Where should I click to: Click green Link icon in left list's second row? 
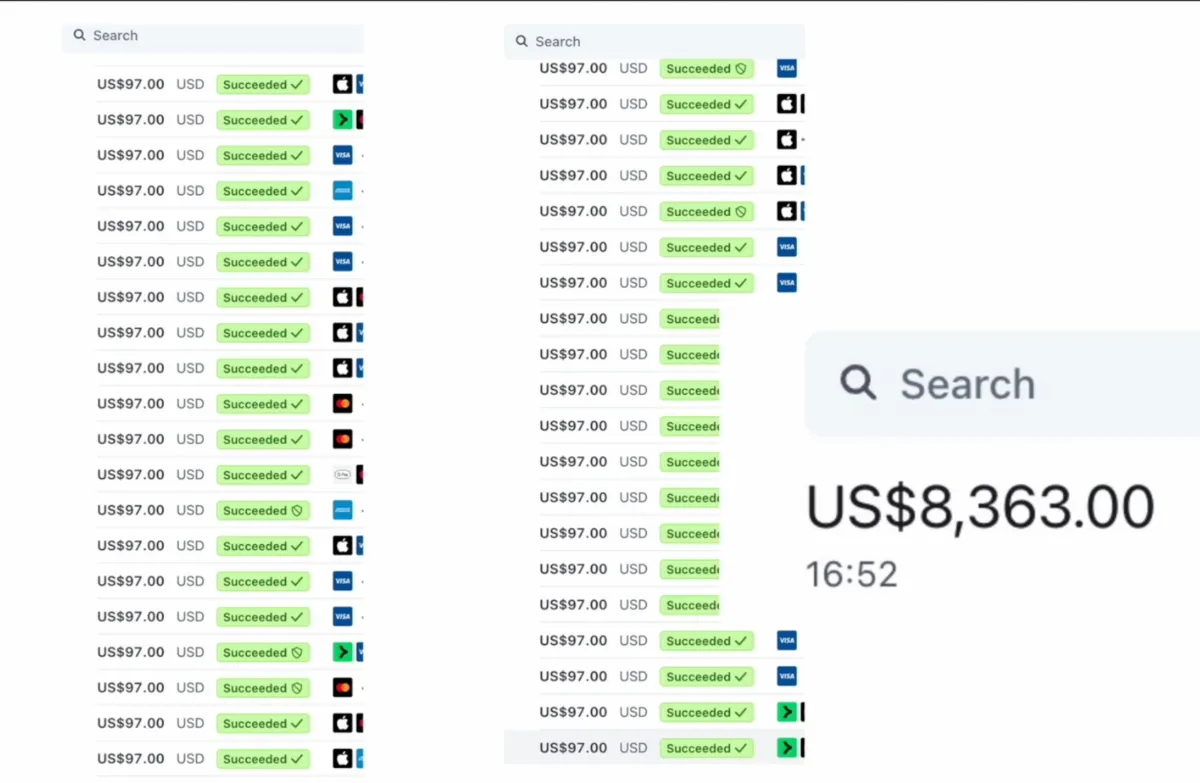(342, 120)
